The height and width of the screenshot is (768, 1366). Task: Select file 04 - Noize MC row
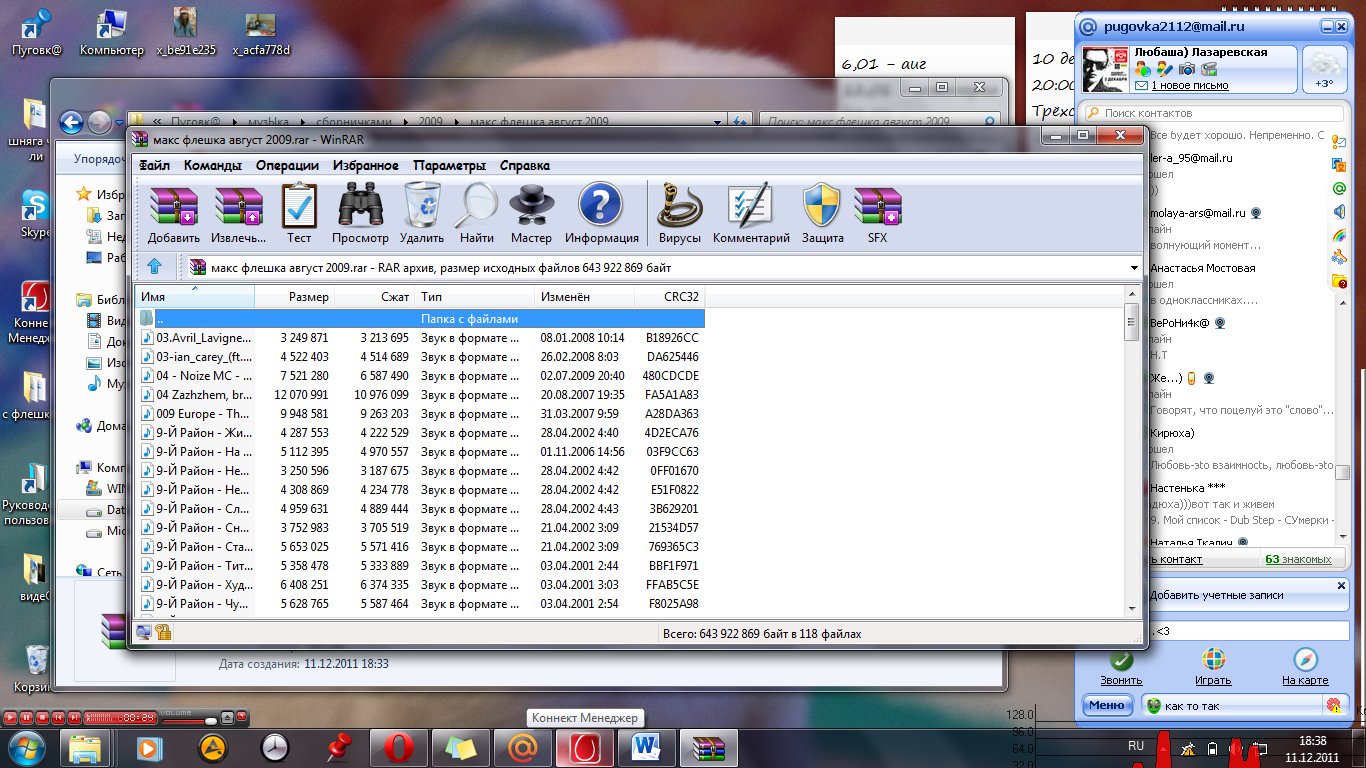click(x=420, y=376)
